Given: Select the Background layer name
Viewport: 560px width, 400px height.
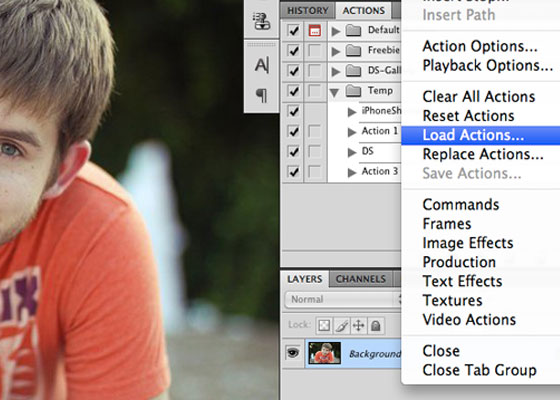Looking at the screenshot, I should [x=374, y=354].
